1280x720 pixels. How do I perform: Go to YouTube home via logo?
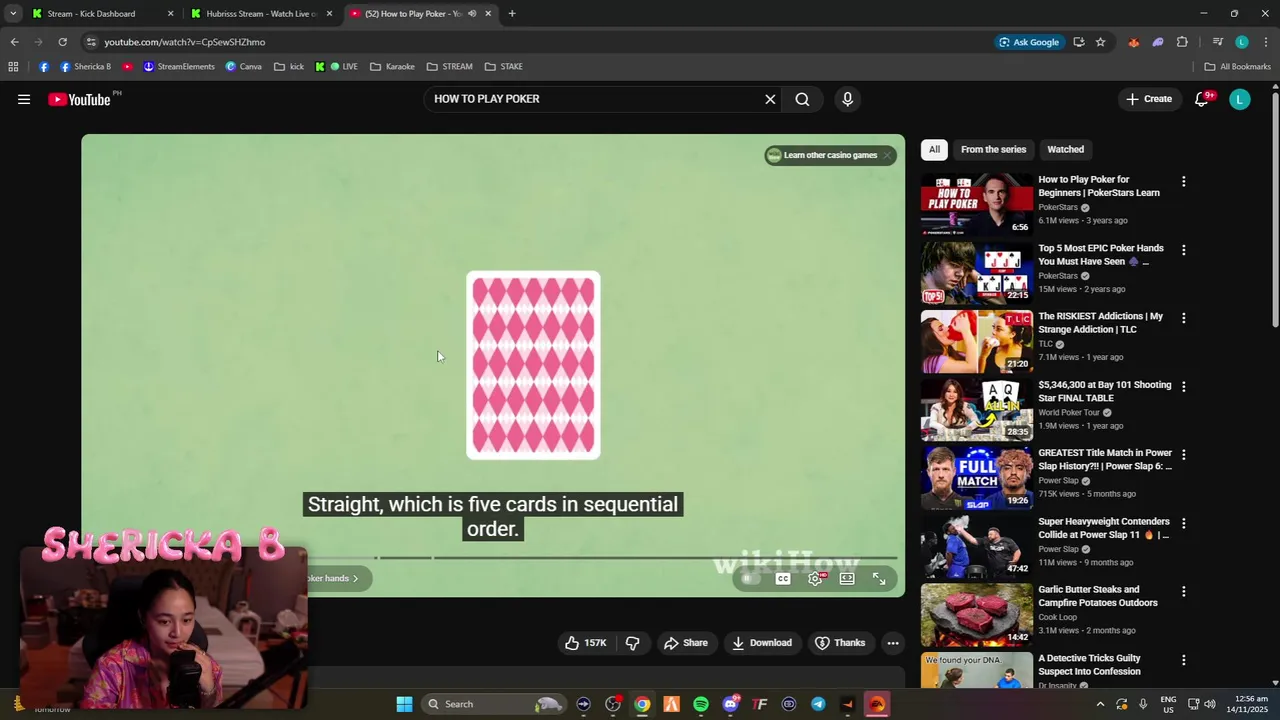click(x=79, y=99)
